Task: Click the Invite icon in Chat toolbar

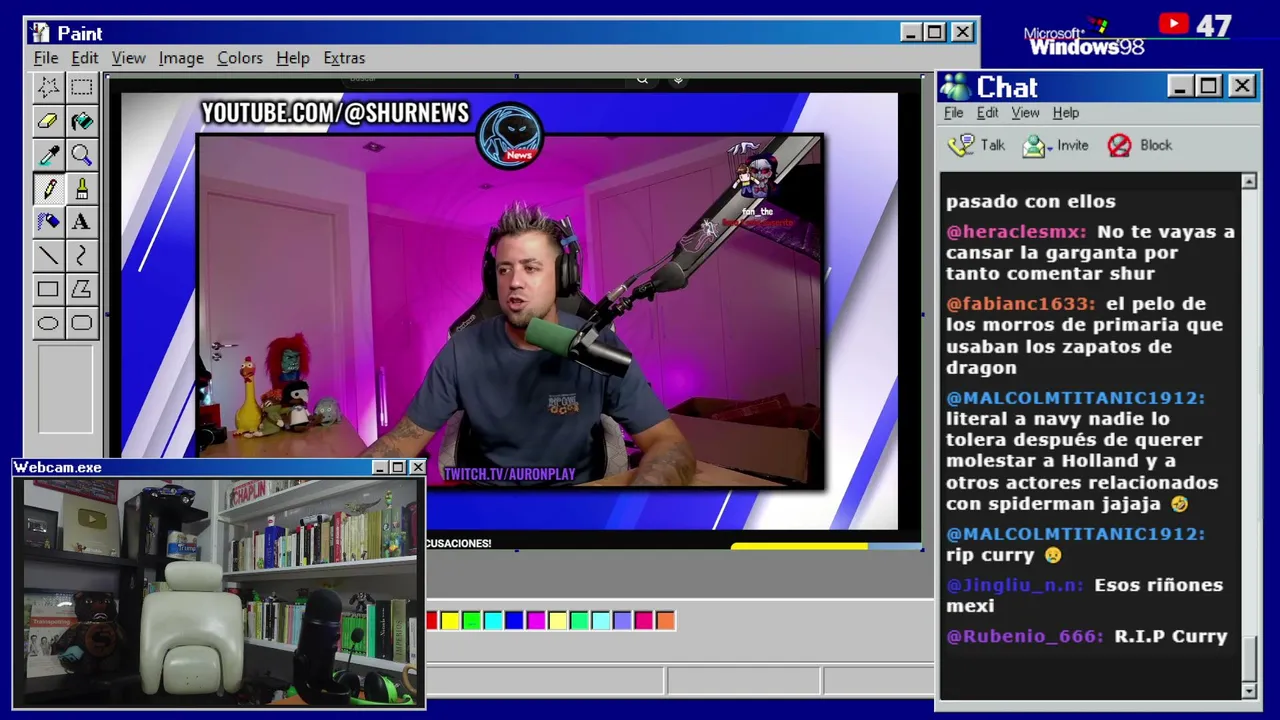Action: point(1036,146)
